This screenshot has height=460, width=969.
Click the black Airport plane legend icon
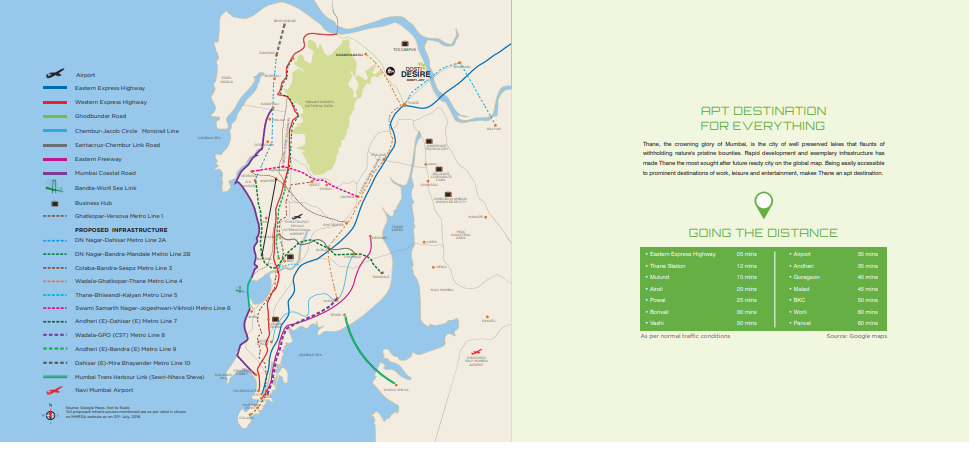pos(54,74)
